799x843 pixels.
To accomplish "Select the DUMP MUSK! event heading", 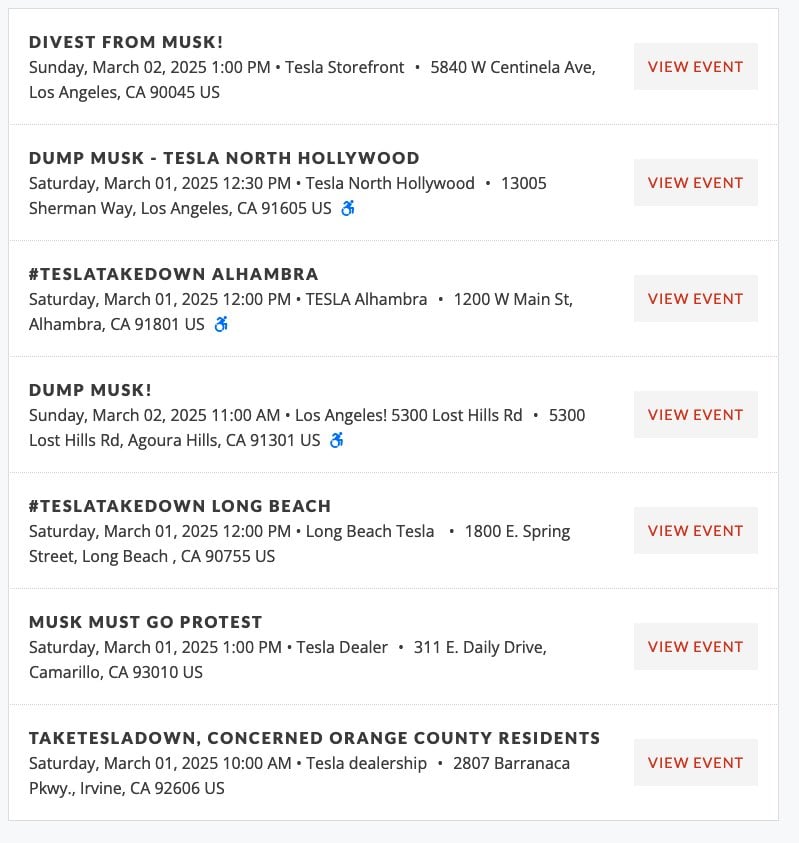I will (90, 390).
